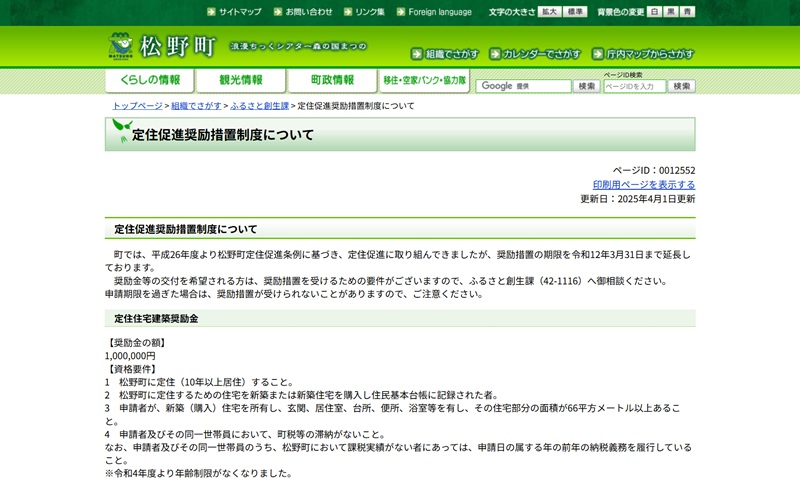The height and width of the screenshot is (491, 800).
Task: Click the Matsuno town logo emblem
Action: point(120,45)
